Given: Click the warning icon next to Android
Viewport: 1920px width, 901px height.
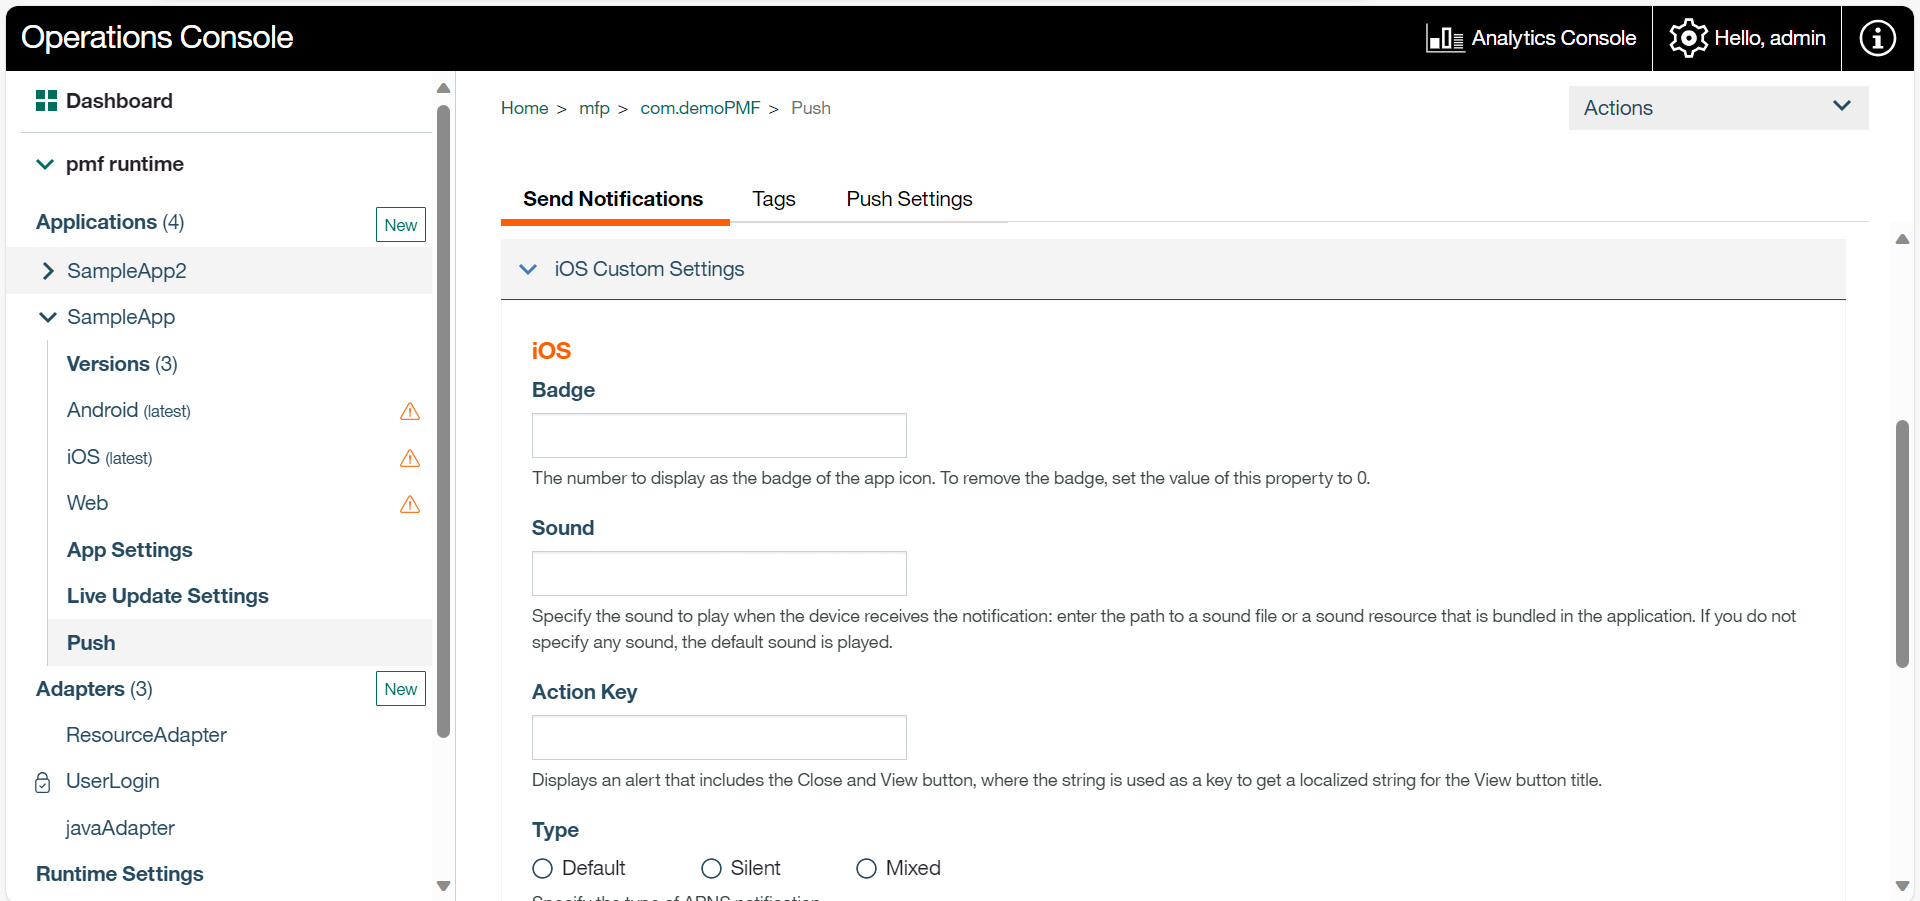Looking at the screenshot, I should 410,411.
